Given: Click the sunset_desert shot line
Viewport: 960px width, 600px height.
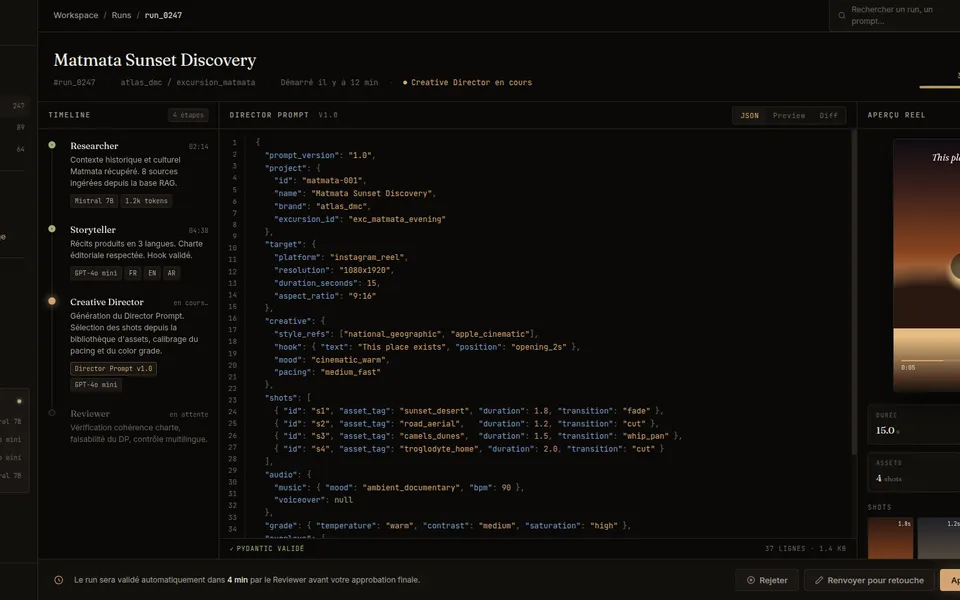Looking at the screenshot, I should (468, 411).
